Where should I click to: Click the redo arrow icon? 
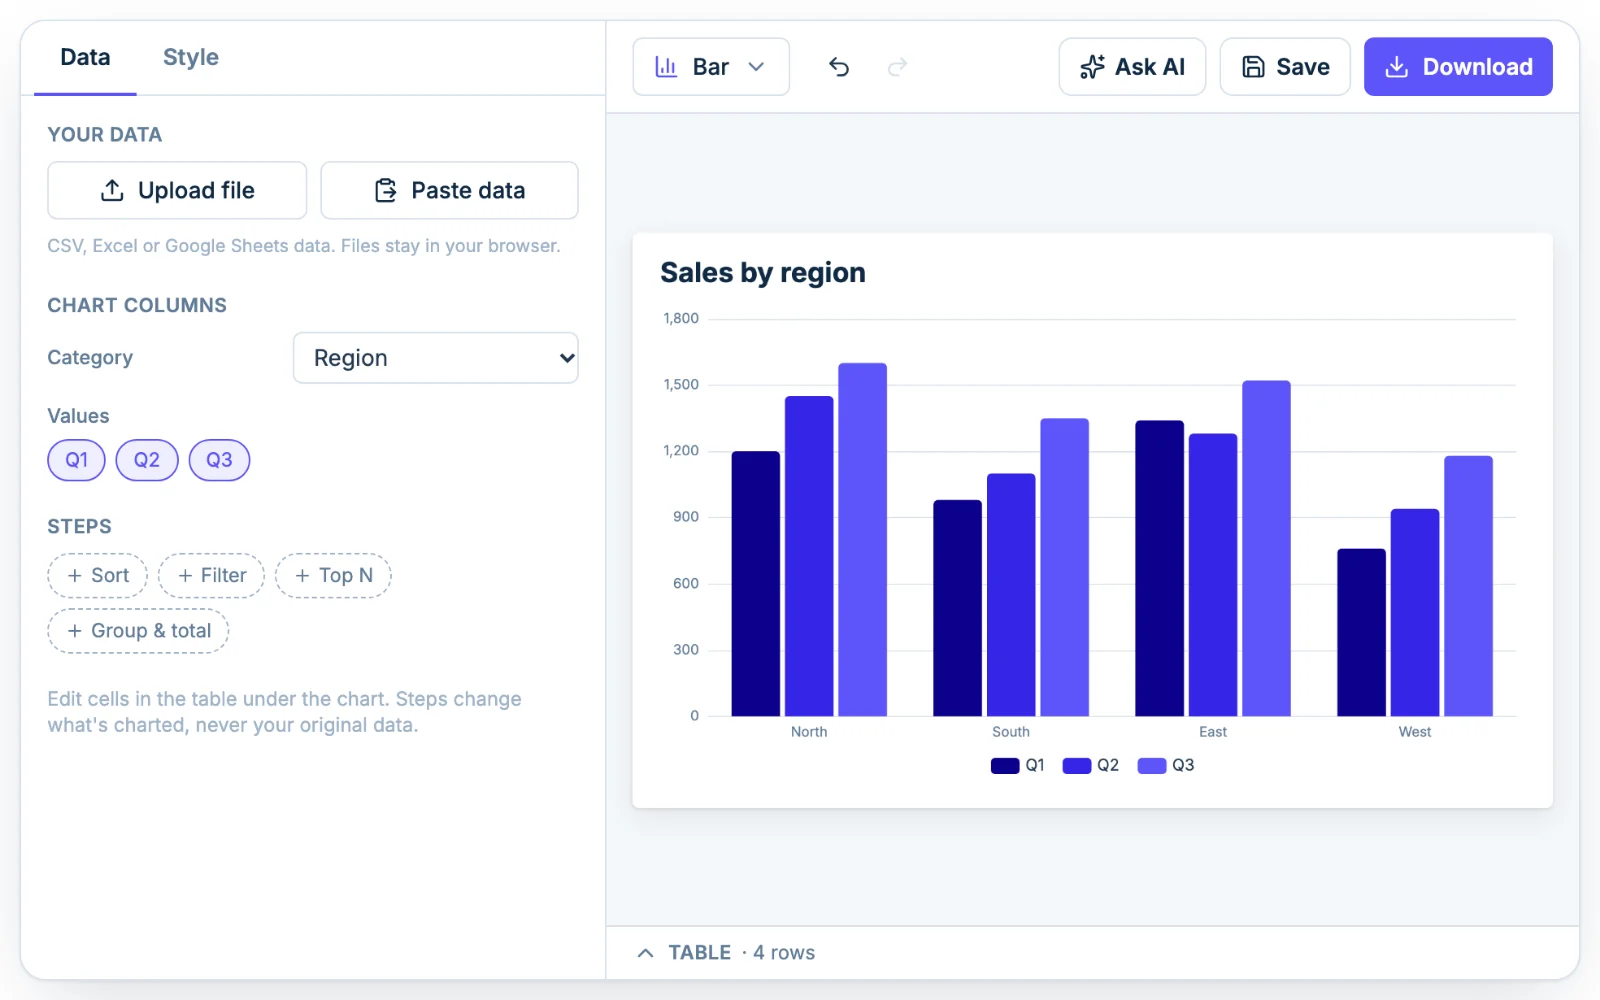click(x=897, y=67)
